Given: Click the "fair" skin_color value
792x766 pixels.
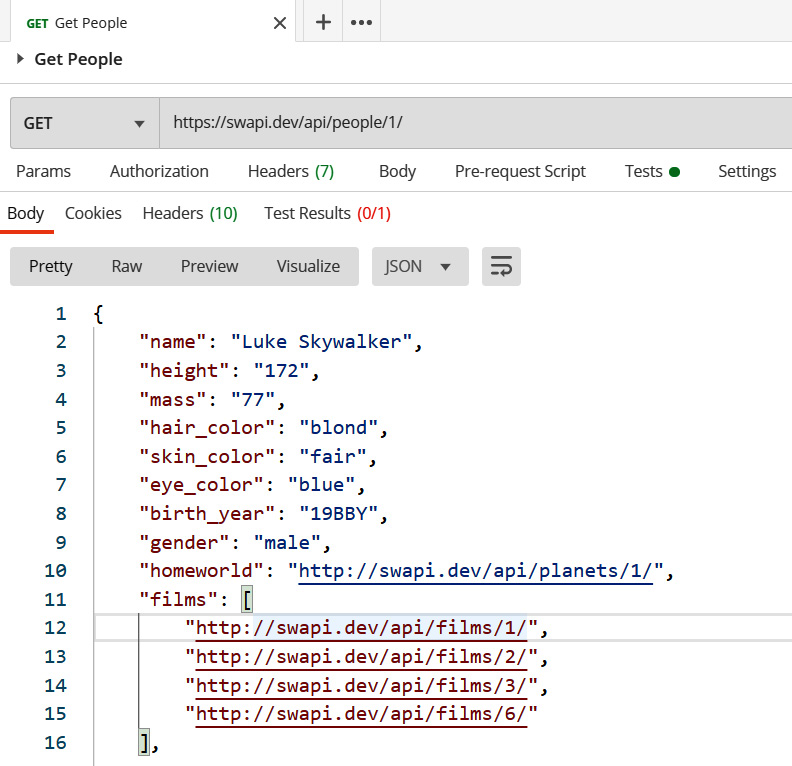Looking at the screenshot, I should coord(333,456).
